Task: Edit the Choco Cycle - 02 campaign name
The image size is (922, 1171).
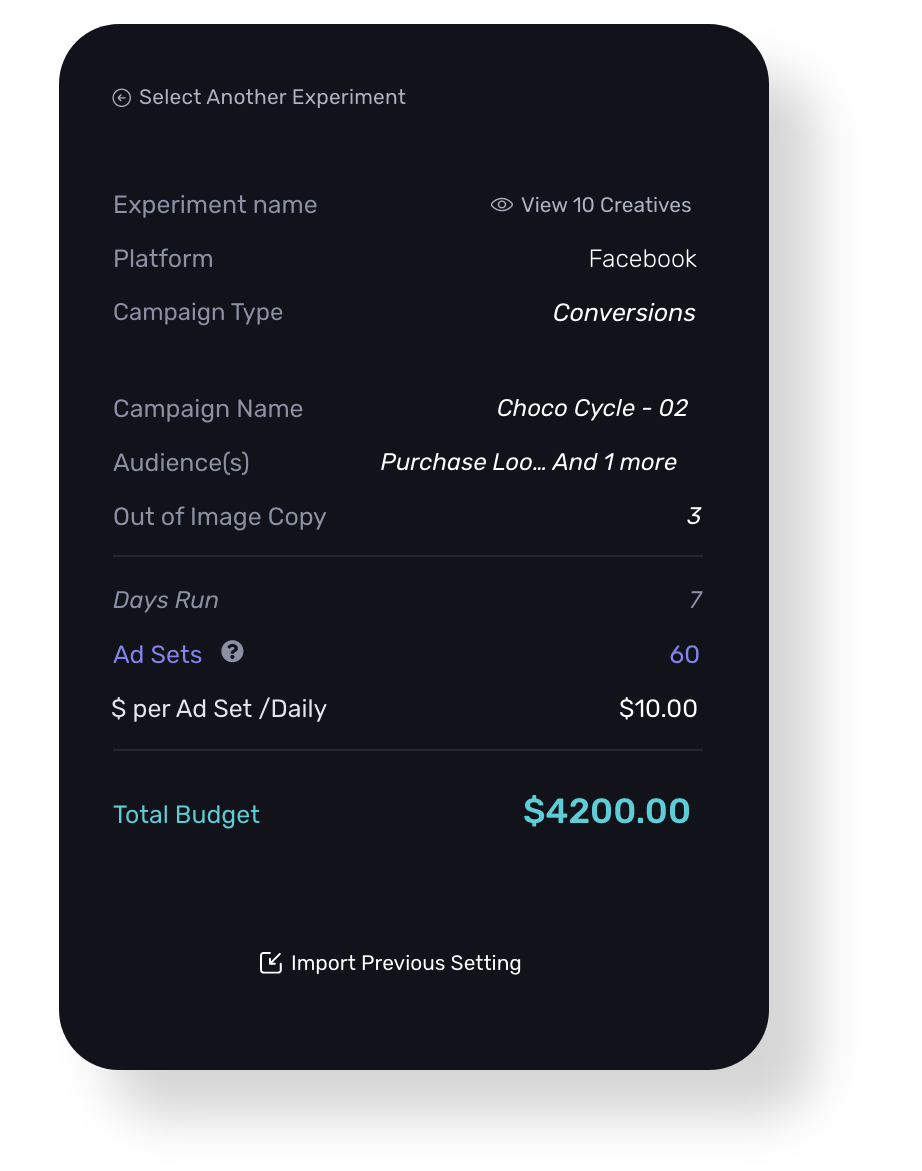Action: click(x=592, y=408)
